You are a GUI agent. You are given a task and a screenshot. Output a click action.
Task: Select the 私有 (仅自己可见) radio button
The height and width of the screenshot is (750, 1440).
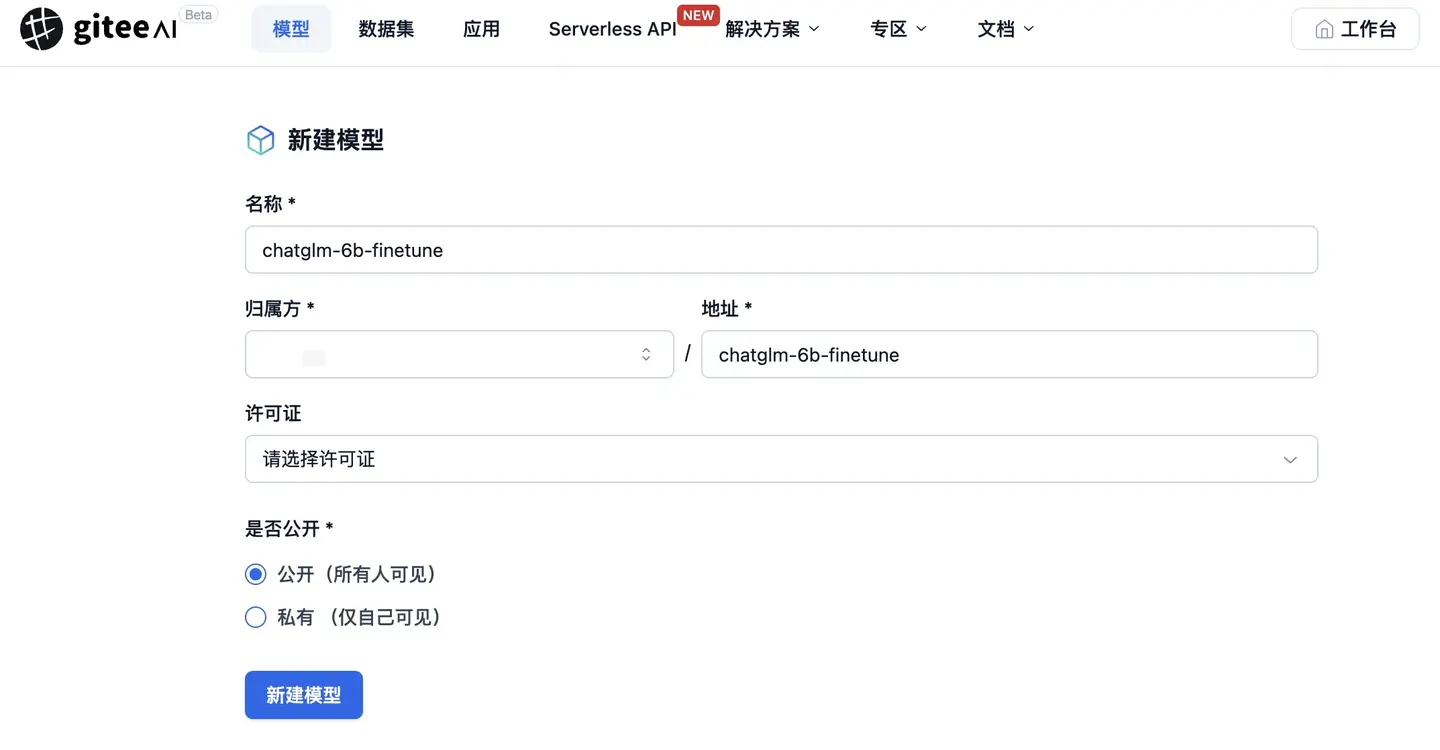(255, 617)
